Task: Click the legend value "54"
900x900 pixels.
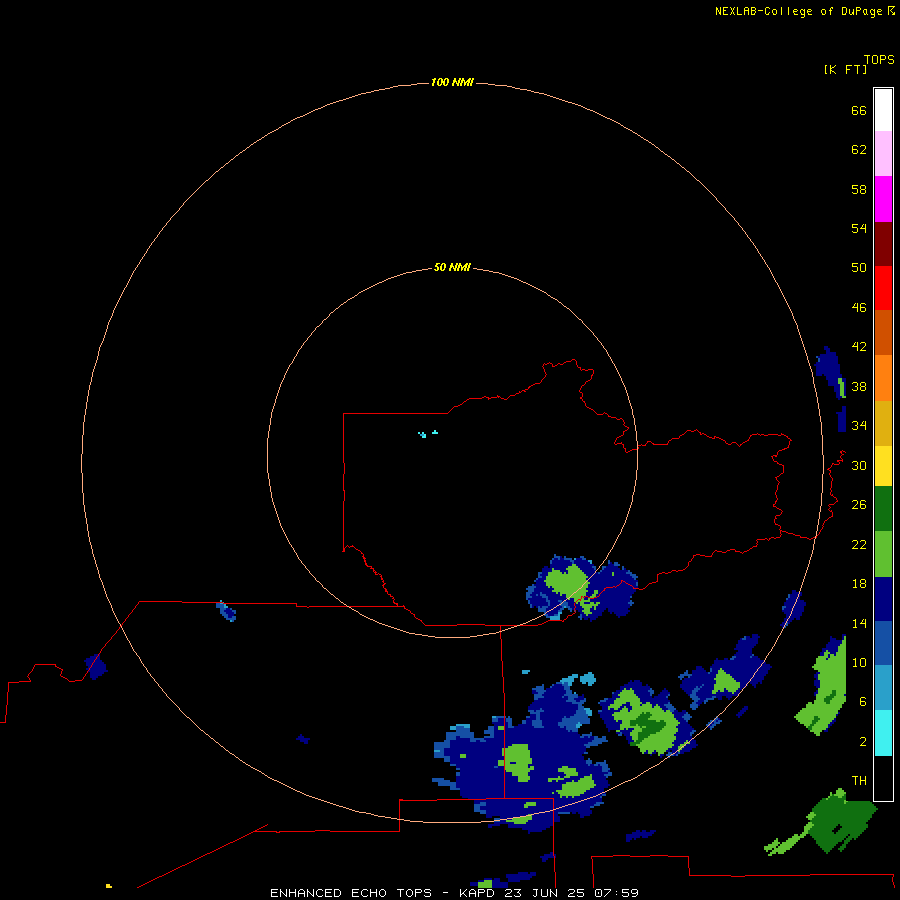Action: click(x=859, y=228)
